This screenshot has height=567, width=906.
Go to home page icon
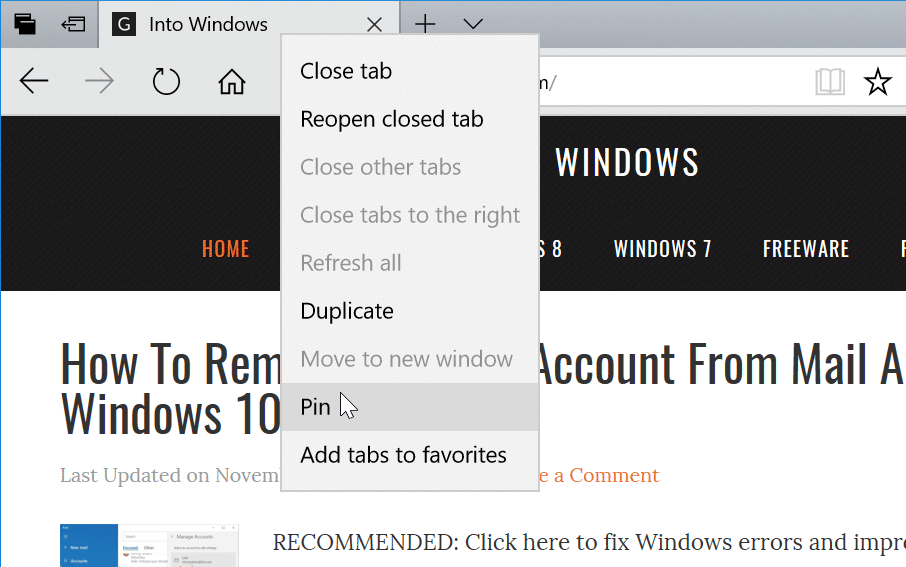click(x=232, y=81)
